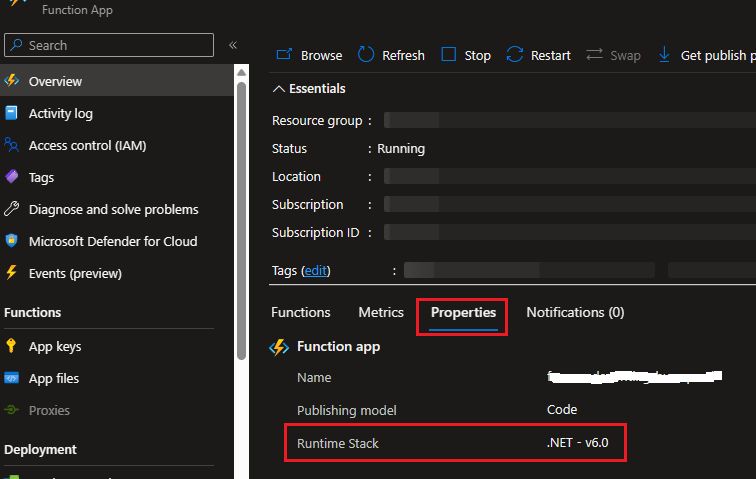Click the Swap arrows icon
Viewport: 756px width, 479px height.
[x=594, y=55]
